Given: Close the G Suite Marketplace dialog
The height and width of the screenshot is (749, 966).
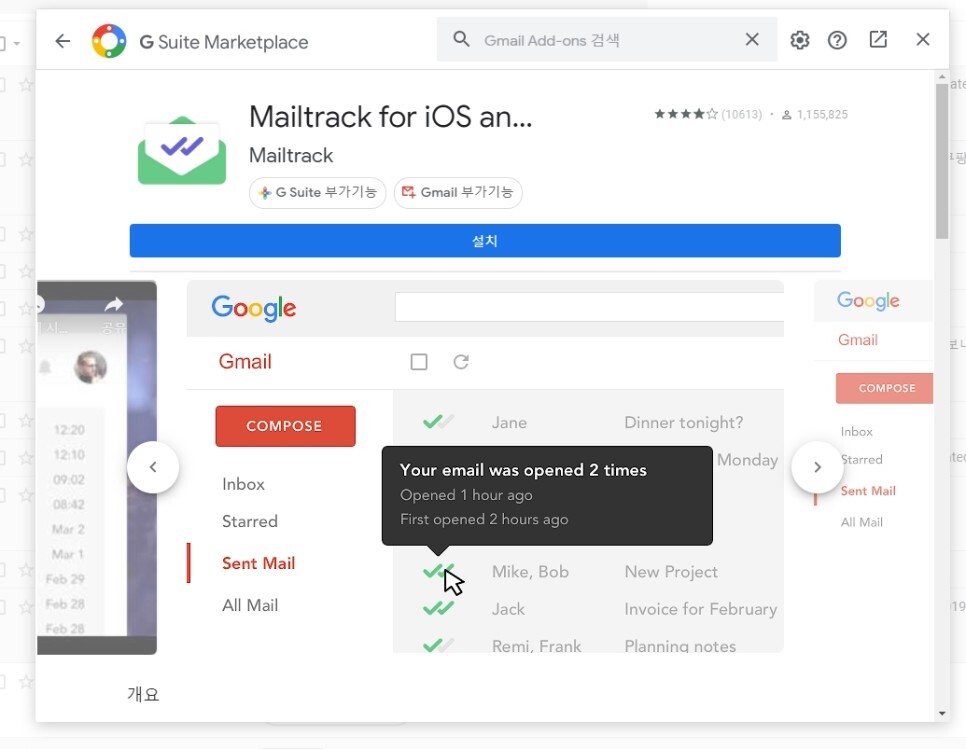Looking at the screenshot, I should 922,39.
